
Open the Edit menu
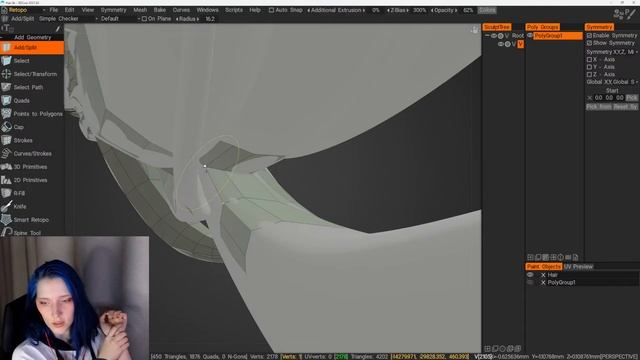(x=69, y=10)
